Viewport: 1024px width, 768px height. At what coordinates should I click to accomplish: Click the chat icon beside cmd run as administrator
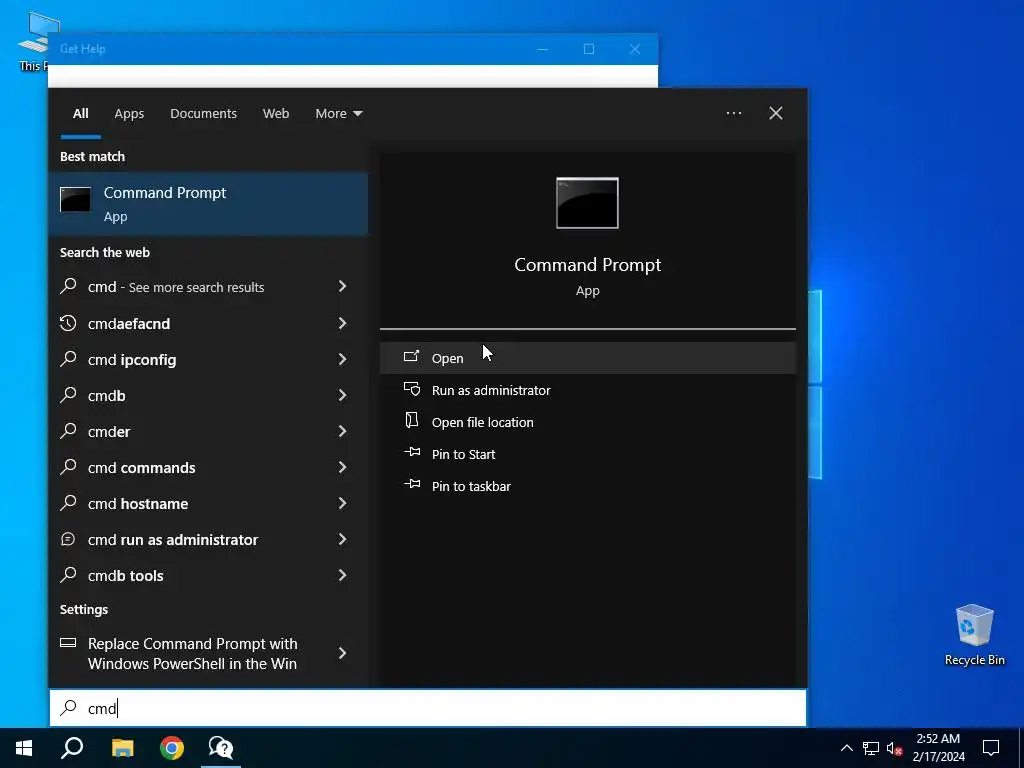tap(68, 539)
